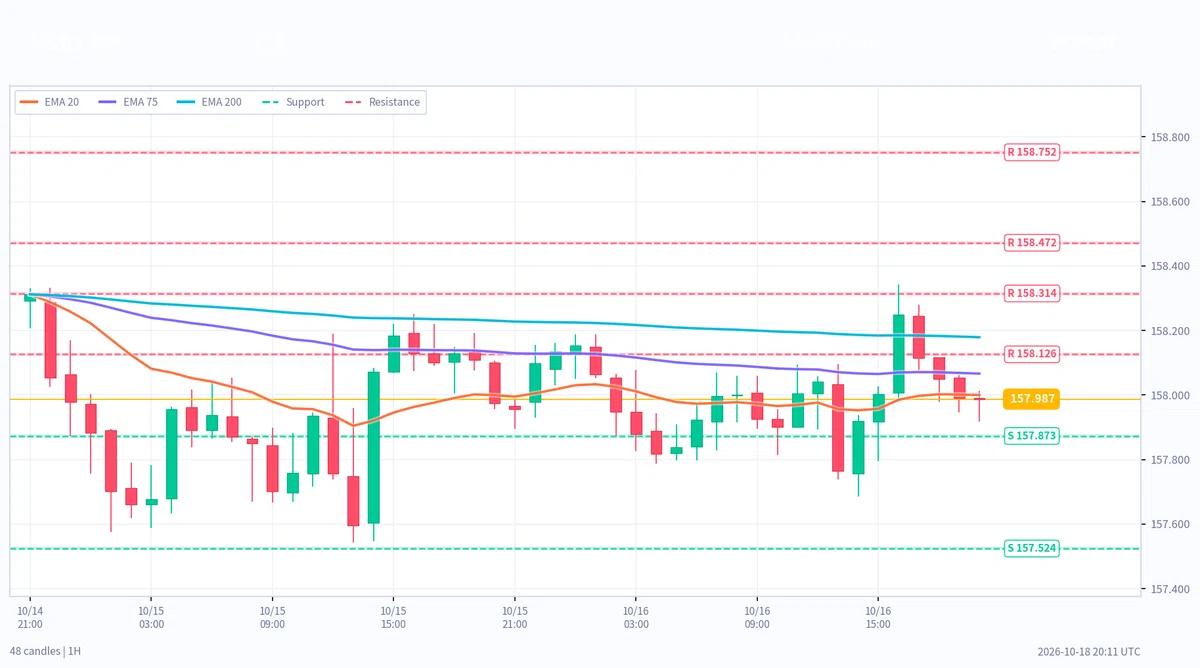Screen dimensions: 1200x668
Task: Click the 158.400 price axis label
Action: point(1172,266)
